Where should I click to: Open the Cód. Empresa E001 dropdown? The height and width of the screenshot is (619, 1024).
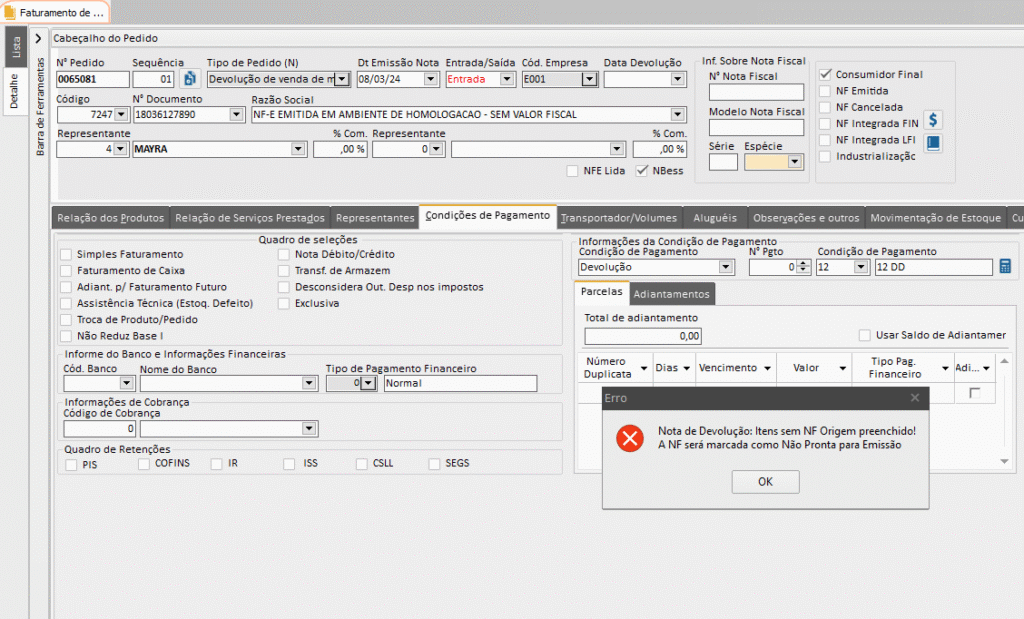point(589,79)
